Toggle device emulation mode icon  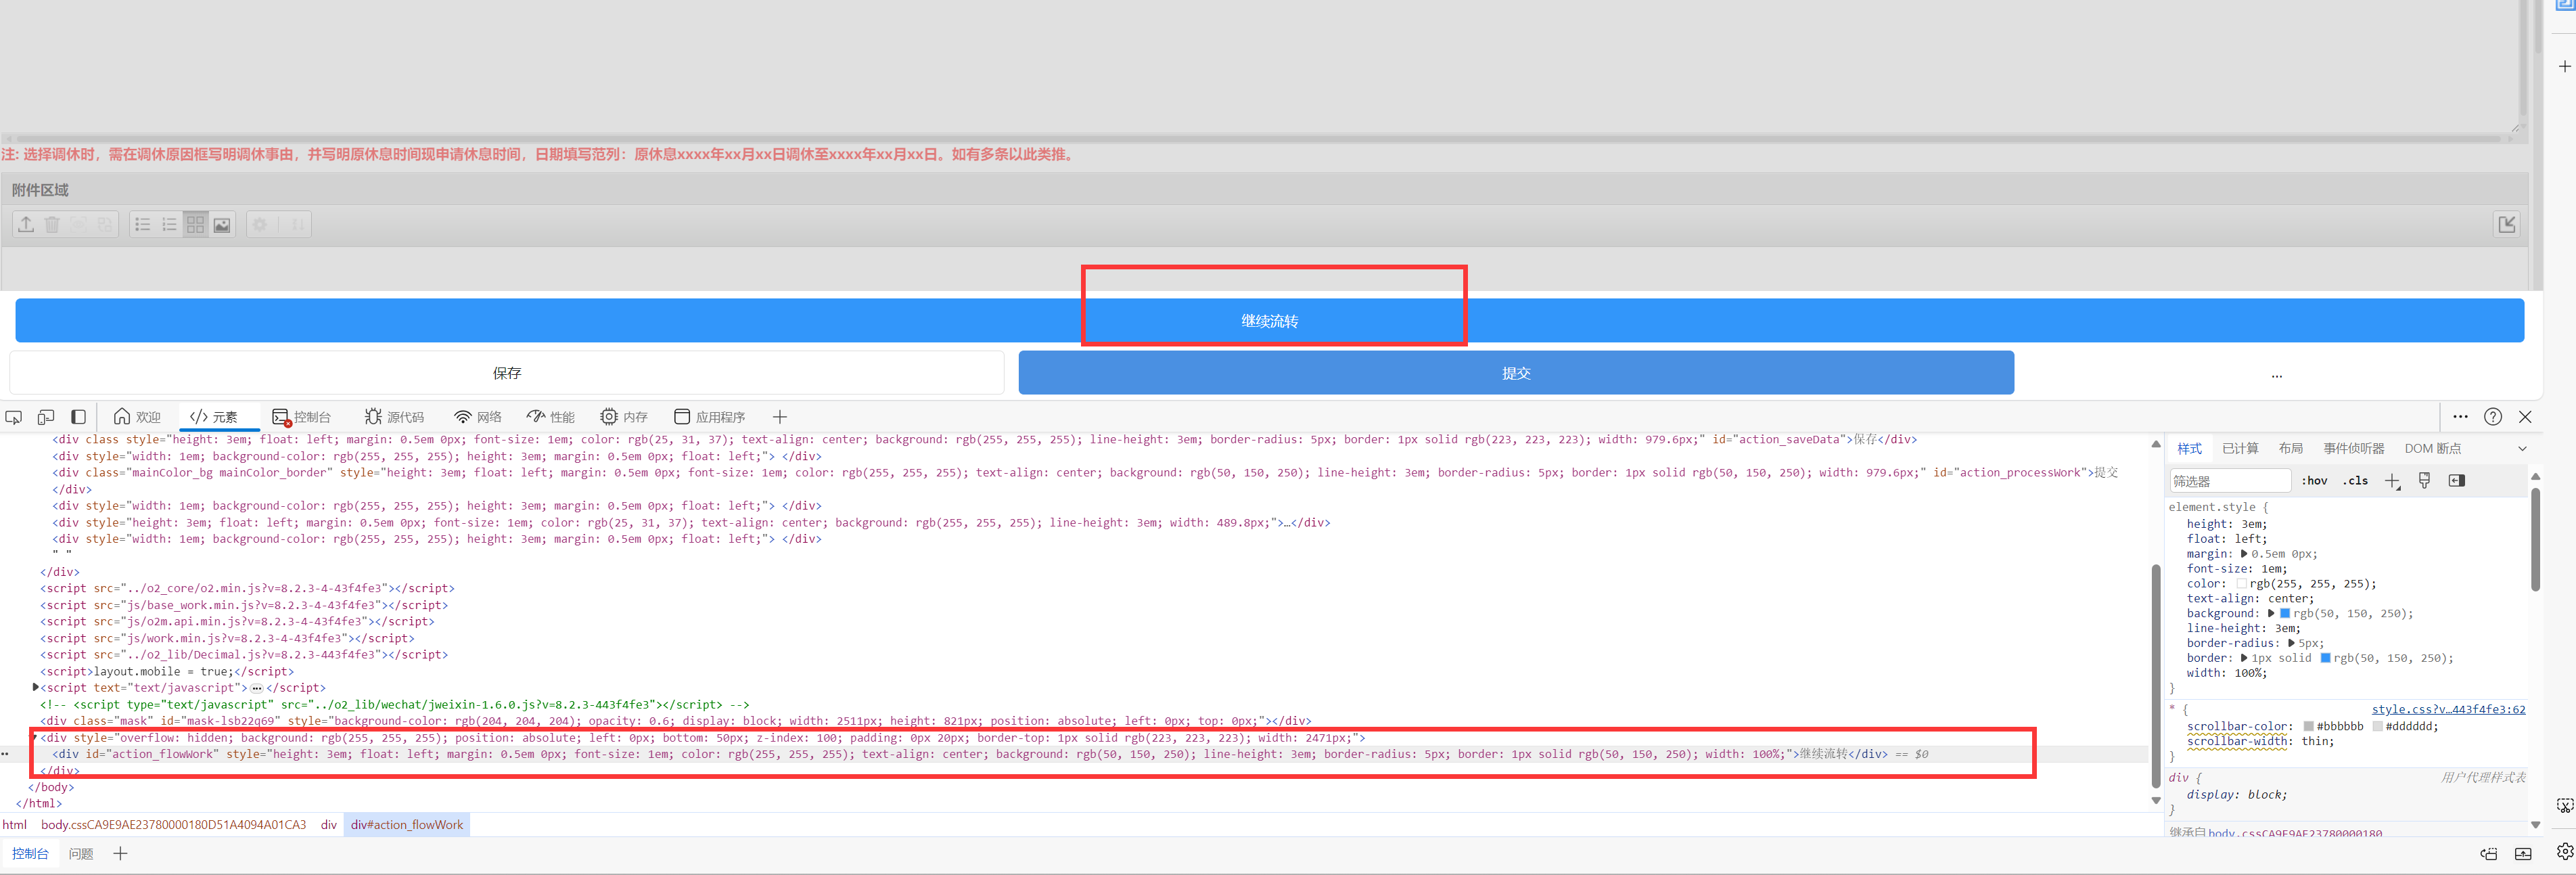click(46, 417)
